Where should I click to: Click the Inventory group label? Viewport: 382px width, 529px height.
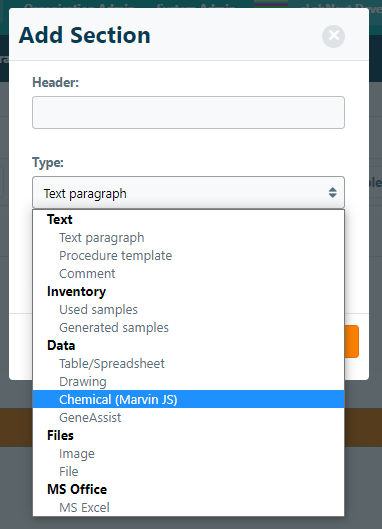pyautogui.click(x=76, y=291)
